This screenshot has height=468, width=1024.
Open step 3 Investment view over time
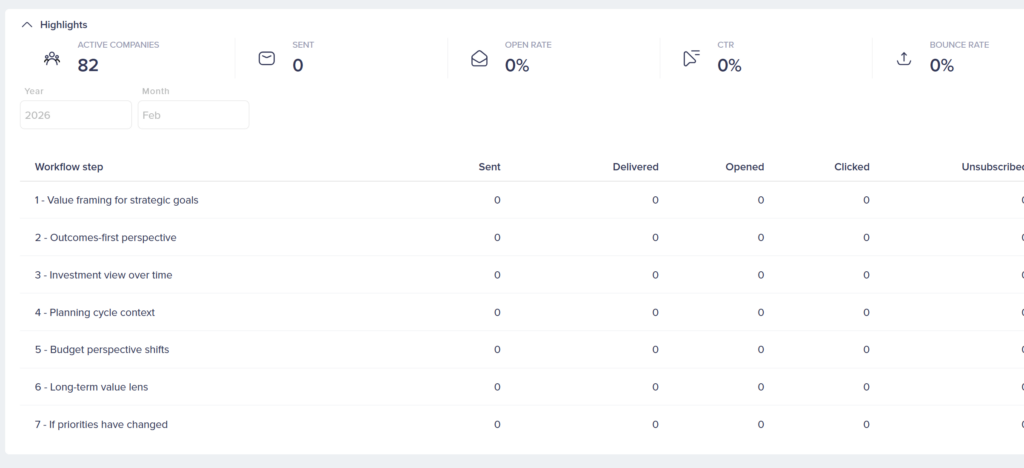point(103,275)
